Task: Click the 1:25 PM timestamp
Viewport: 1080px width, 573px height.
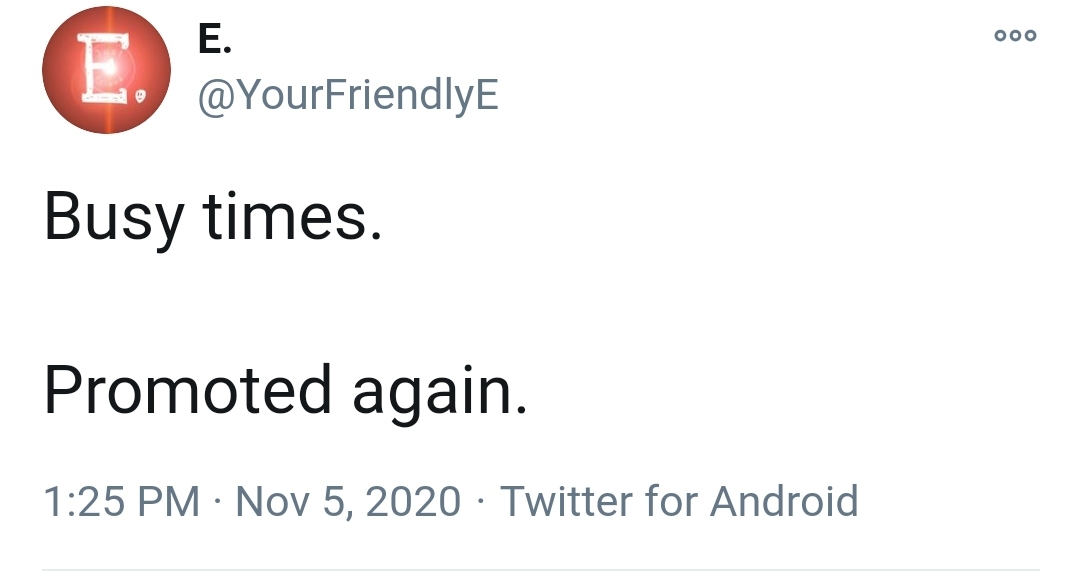Action: click(121, 500)
